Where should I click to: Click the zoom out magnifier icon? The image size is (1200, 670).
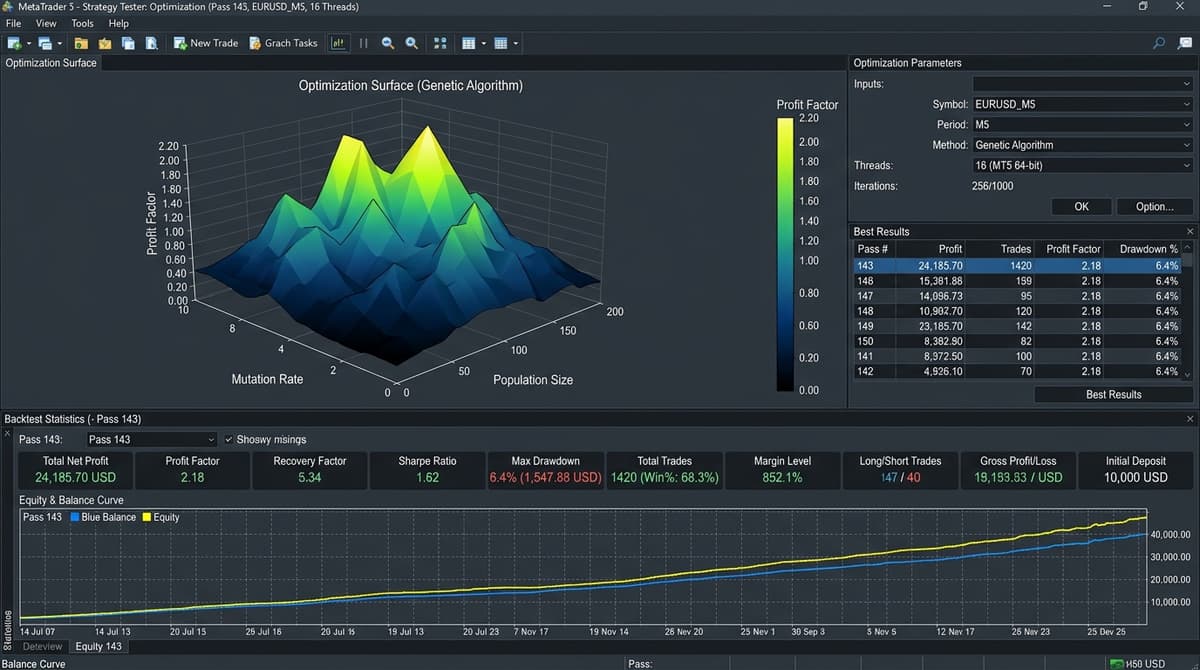[387, 43]
